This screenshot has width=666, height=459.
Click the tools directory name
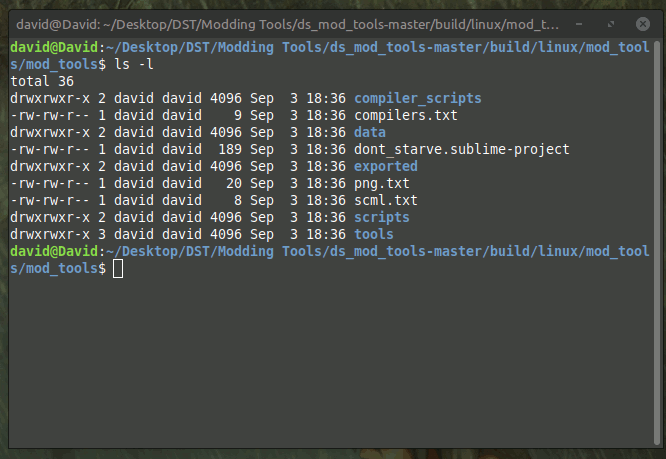tap(374, 234)
